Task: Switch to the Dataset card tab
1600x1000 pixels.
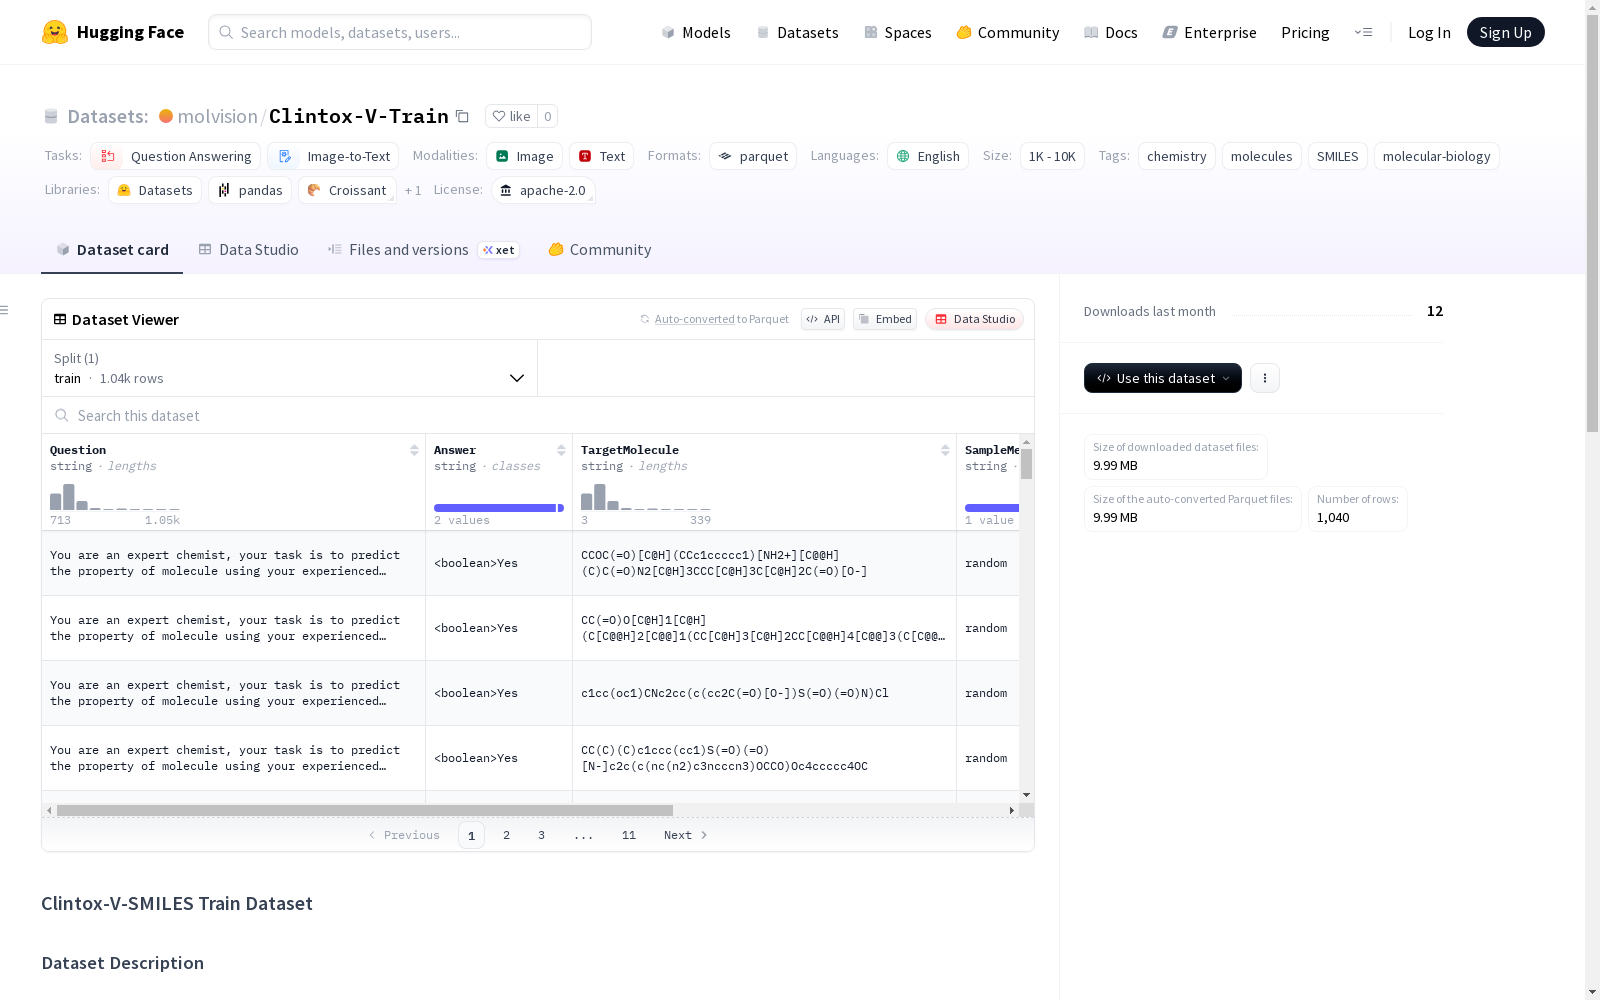Action: coord(112,250)
